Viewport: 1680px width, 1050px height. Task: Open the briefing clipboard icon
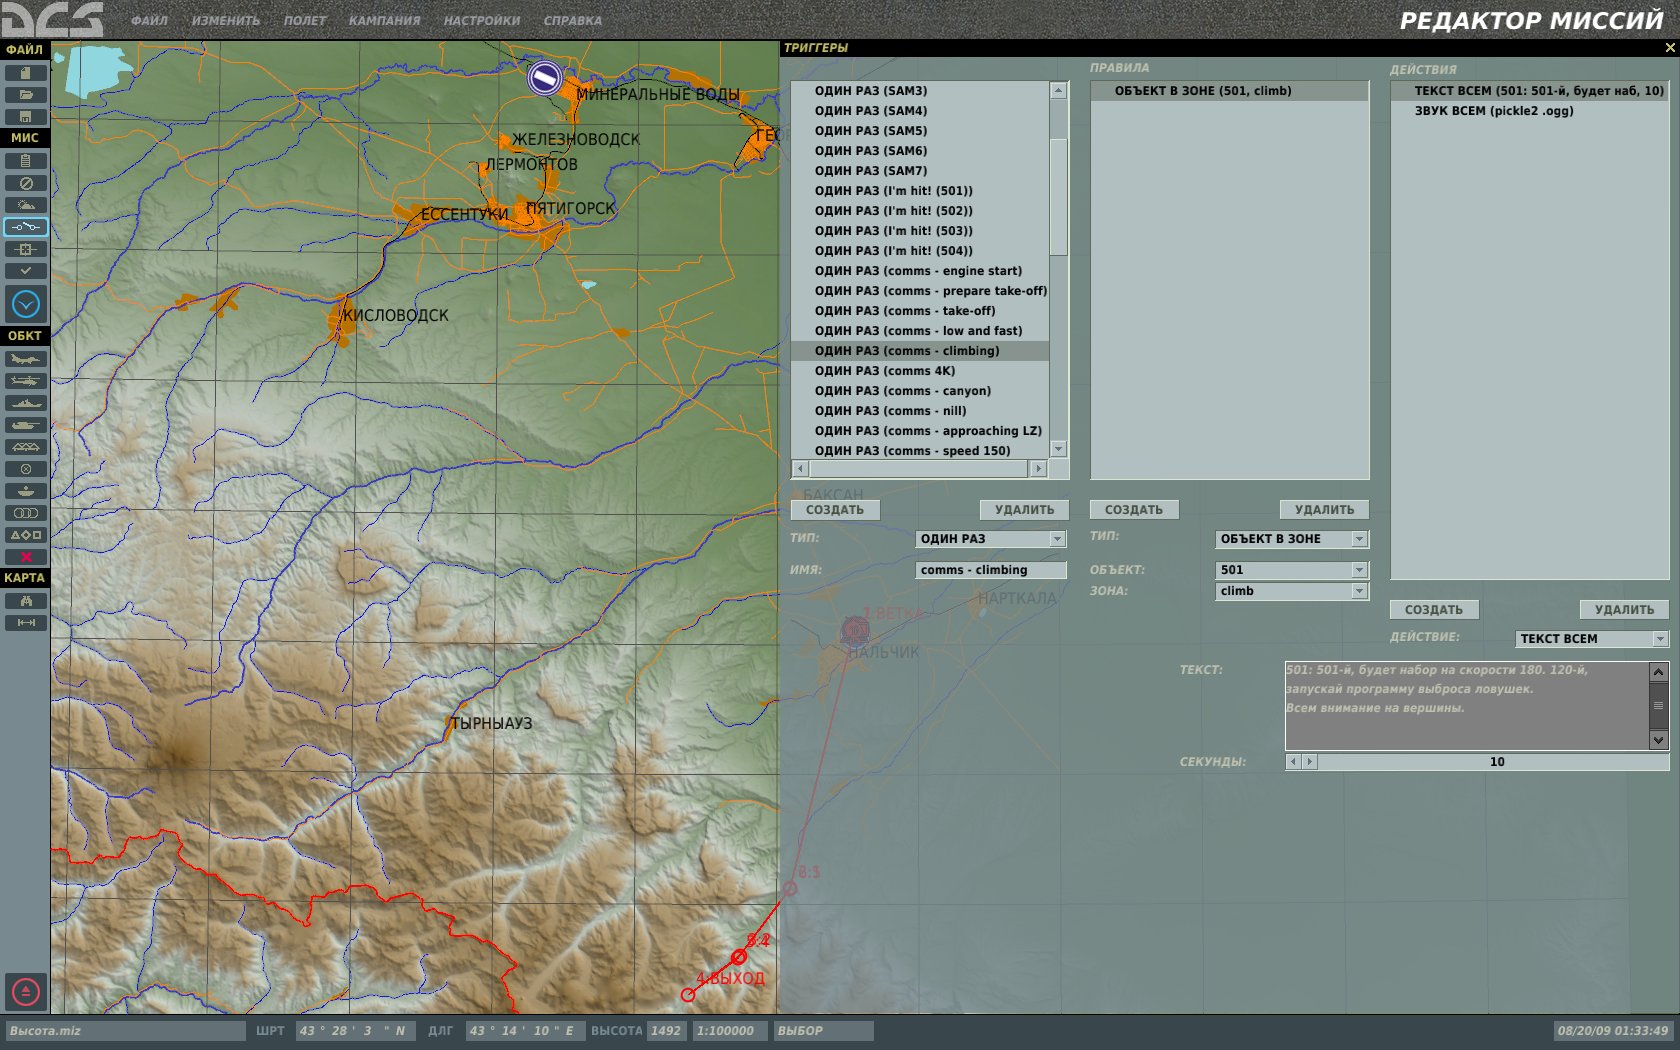pyautogui.click(x=26, y=161)
